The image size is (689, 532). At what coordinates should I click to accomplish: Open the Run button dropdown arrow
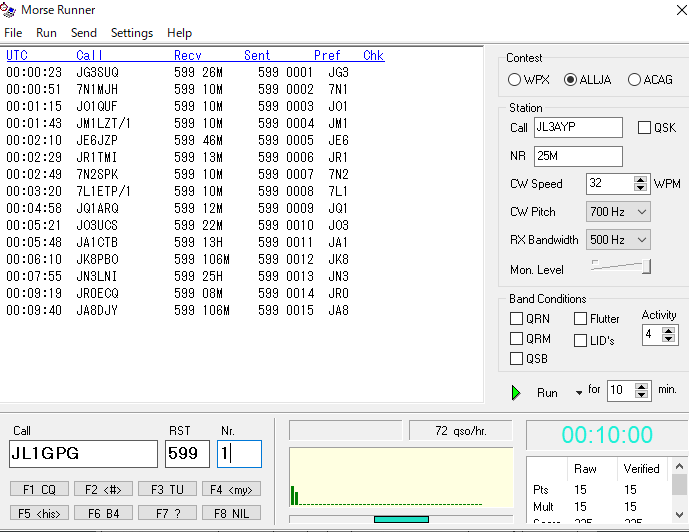click(x=579, y=393)
